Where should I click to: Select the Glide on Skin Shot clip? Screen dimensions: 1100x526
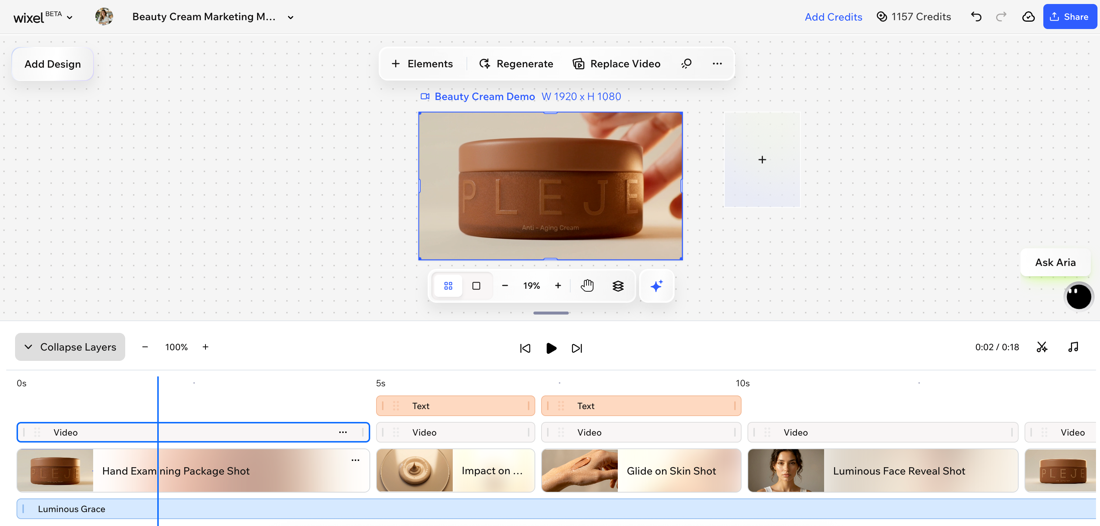641,471
